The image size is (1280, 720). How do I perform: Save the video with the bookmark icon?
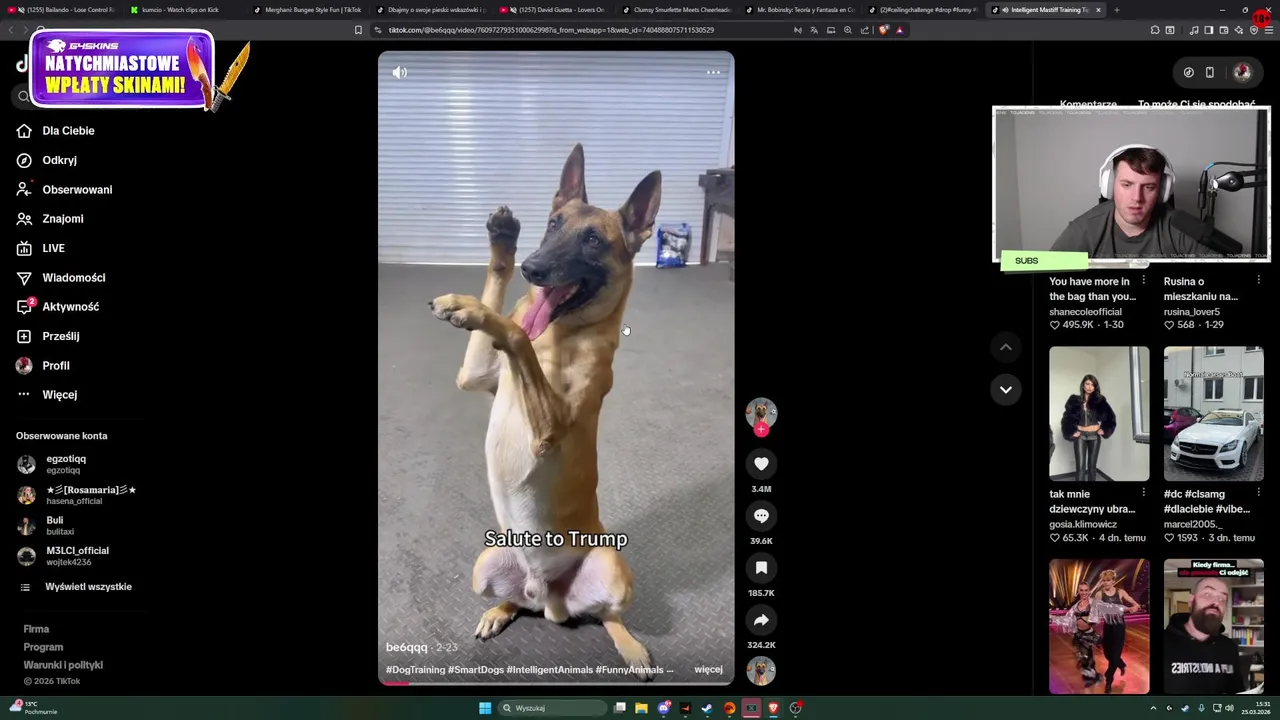pos(761,568)
